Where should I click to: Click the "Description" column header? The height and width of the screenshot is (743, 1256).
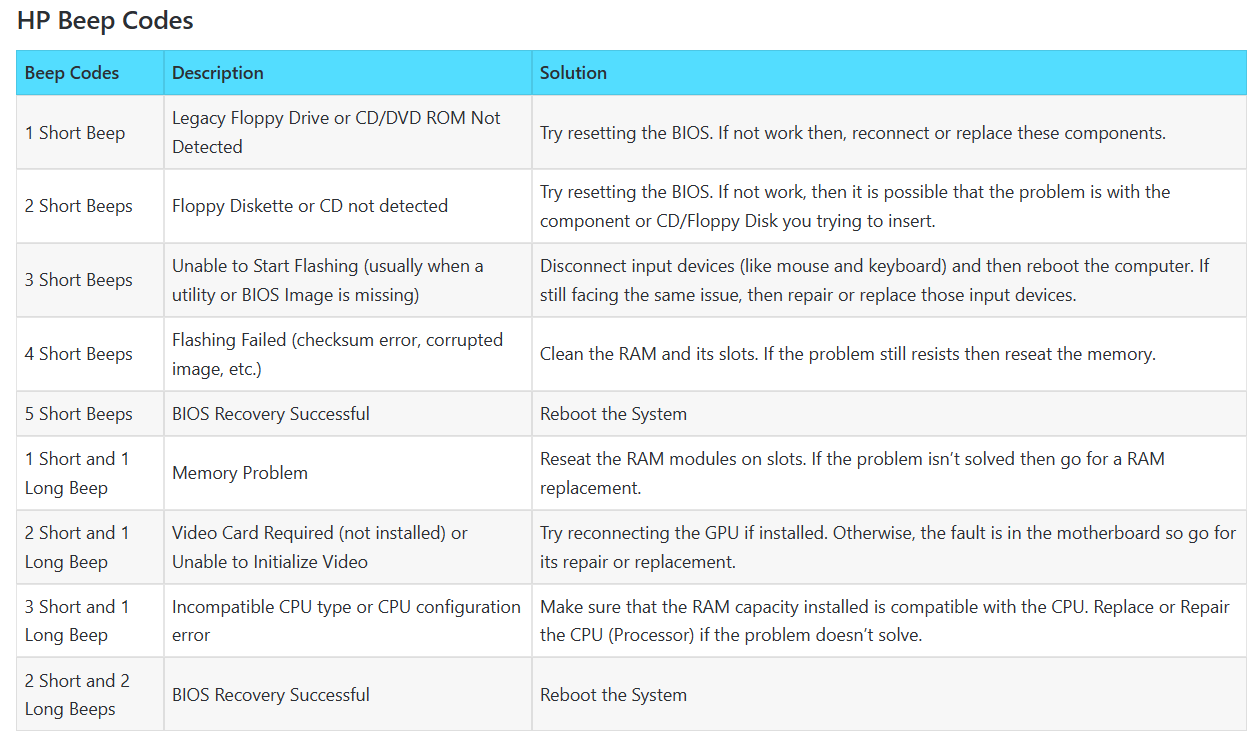click(218, 73)
